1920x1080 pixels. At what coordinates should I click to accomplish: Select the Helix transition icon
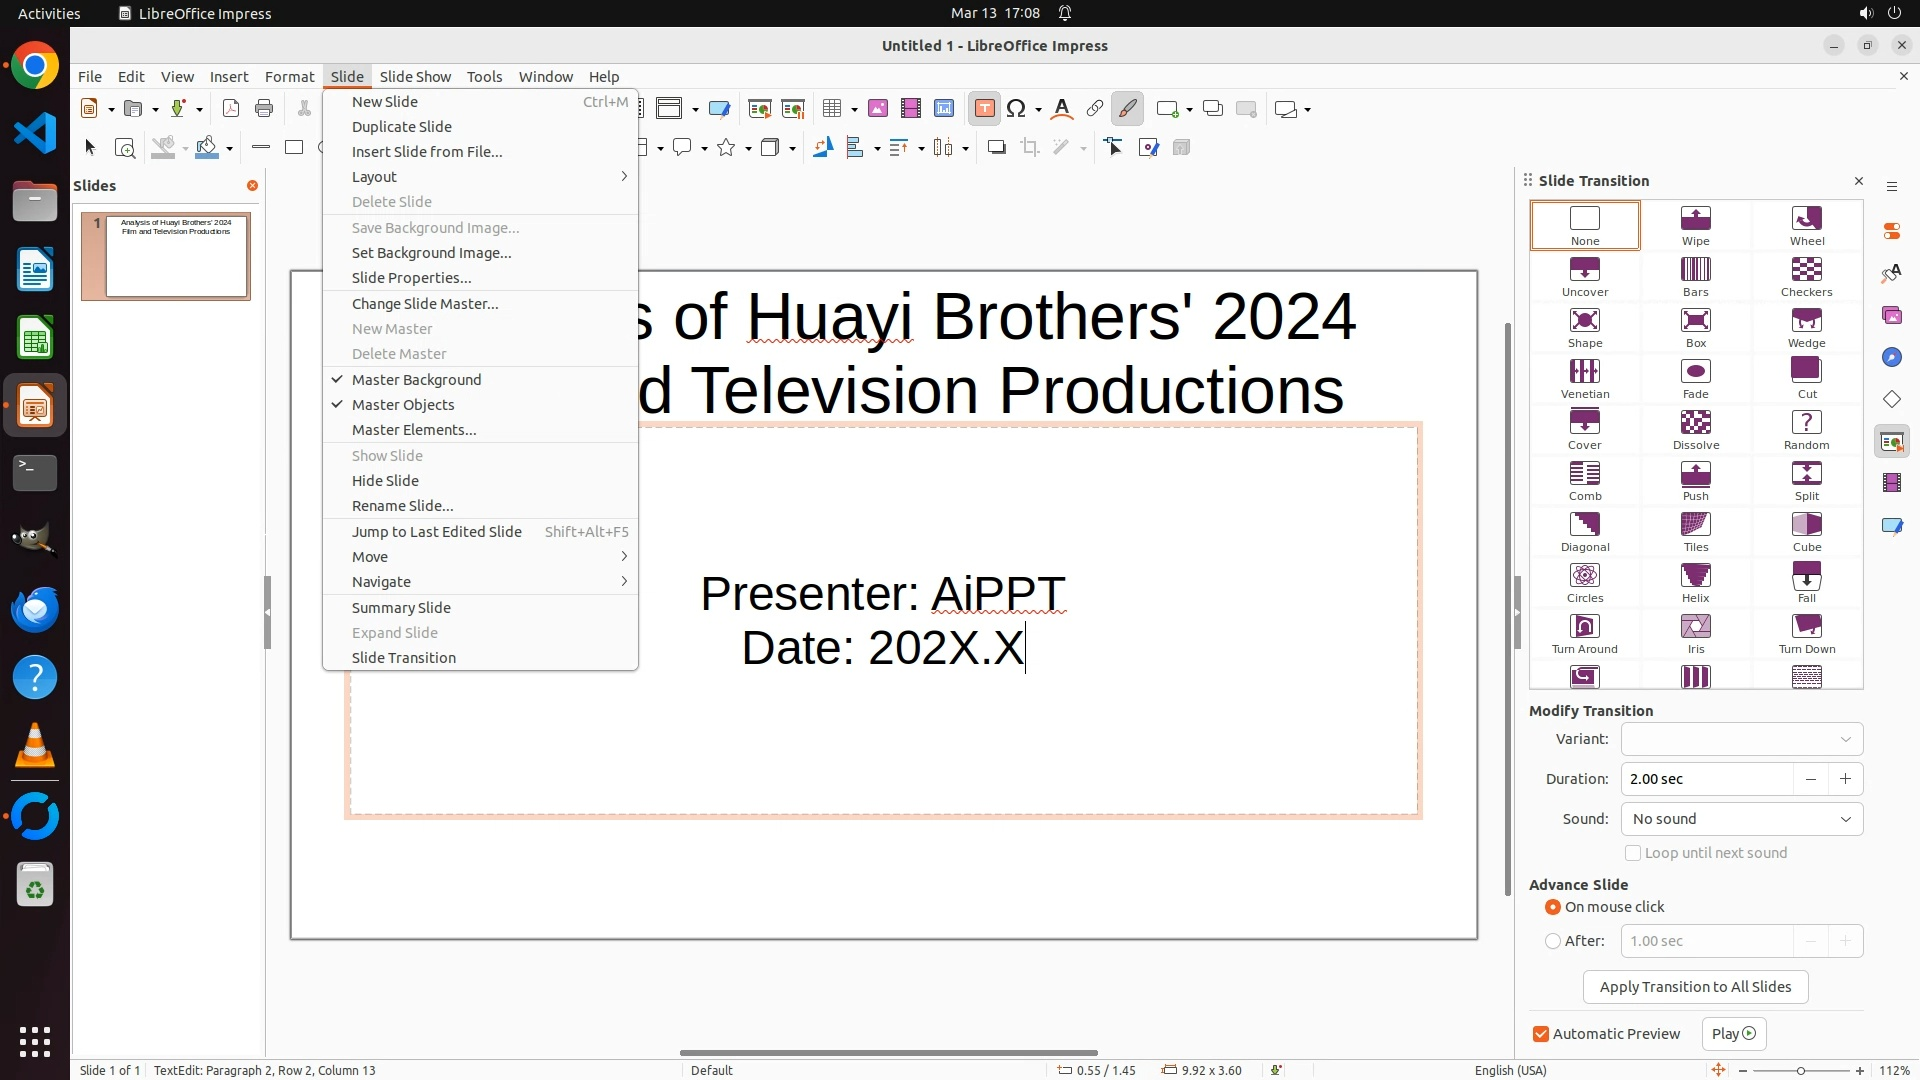[1695, 576]
